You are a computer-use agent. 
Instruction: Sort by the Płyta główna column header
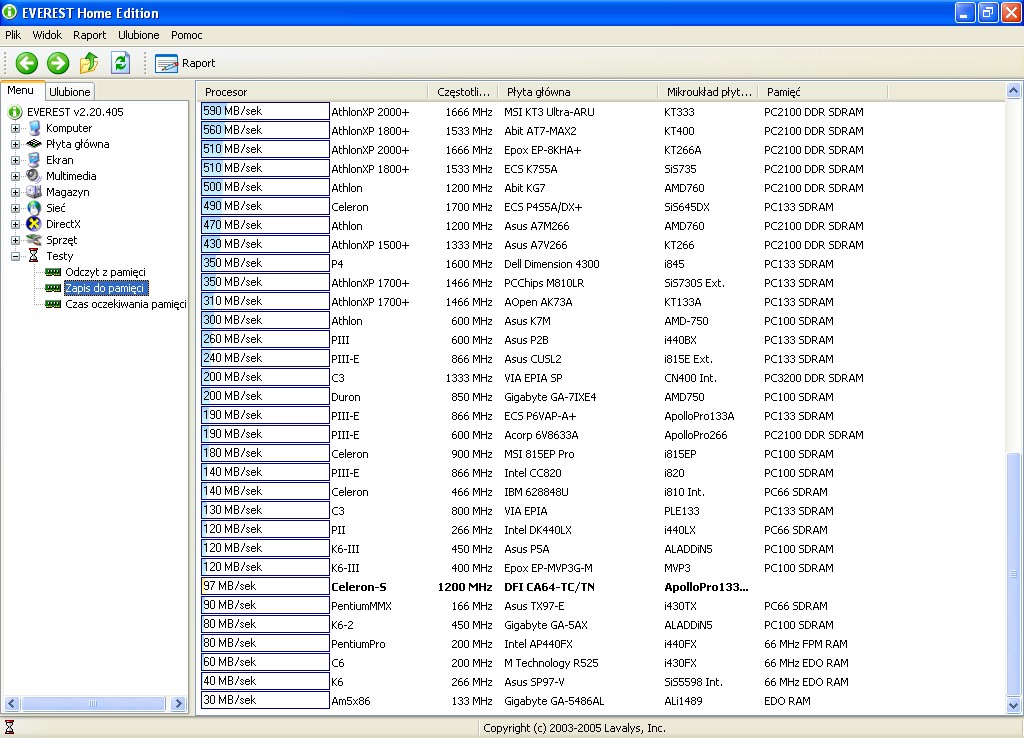[578, 92]
